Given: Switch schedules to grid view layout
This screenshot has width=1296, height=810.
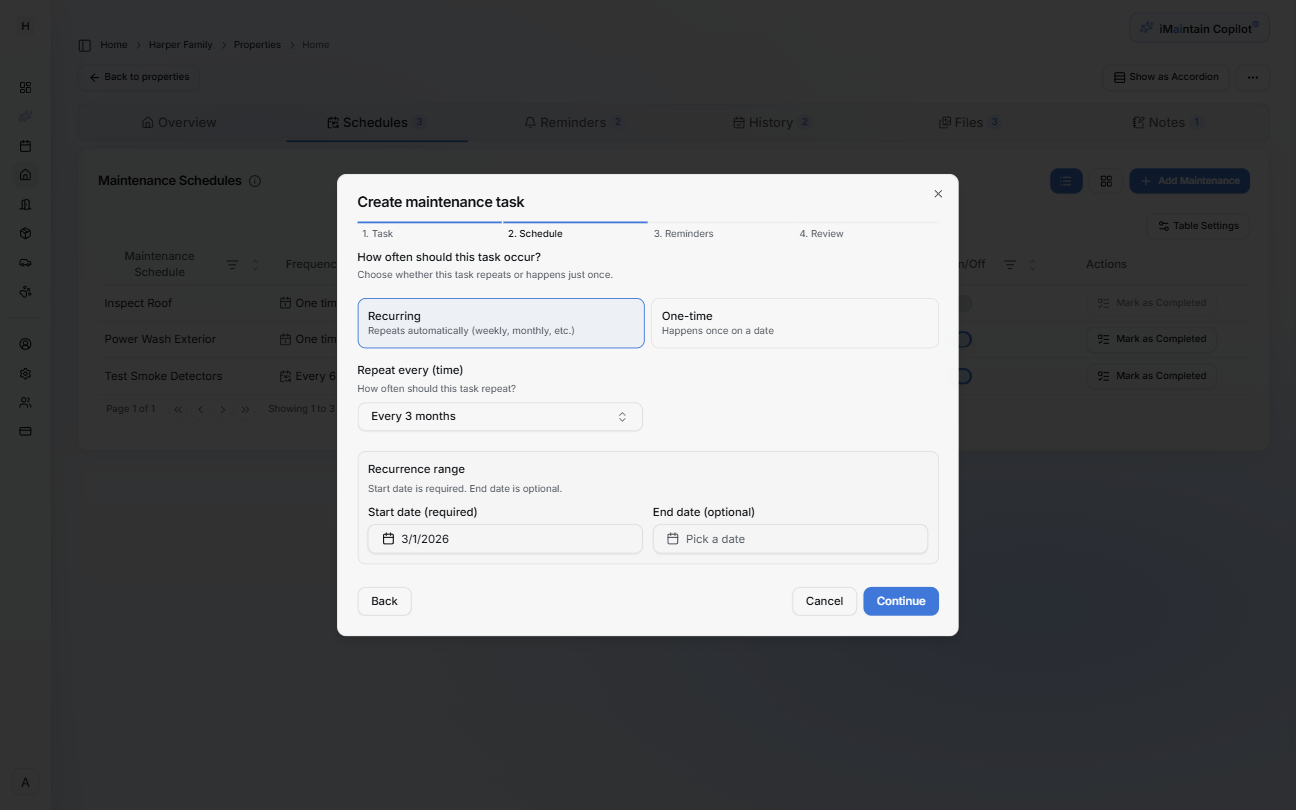Looking at the screenshot, I should click(1106, 181).
